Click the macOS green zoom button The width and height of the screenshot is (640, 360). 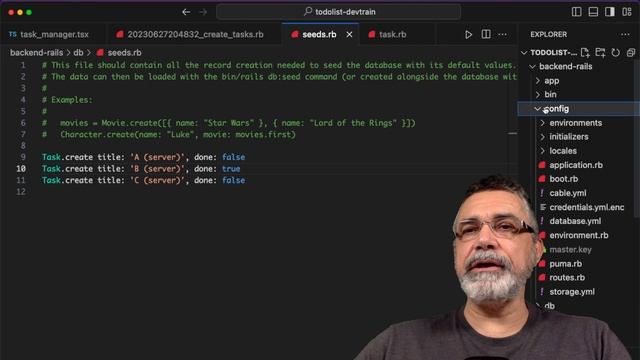click(x=29, y=12)
